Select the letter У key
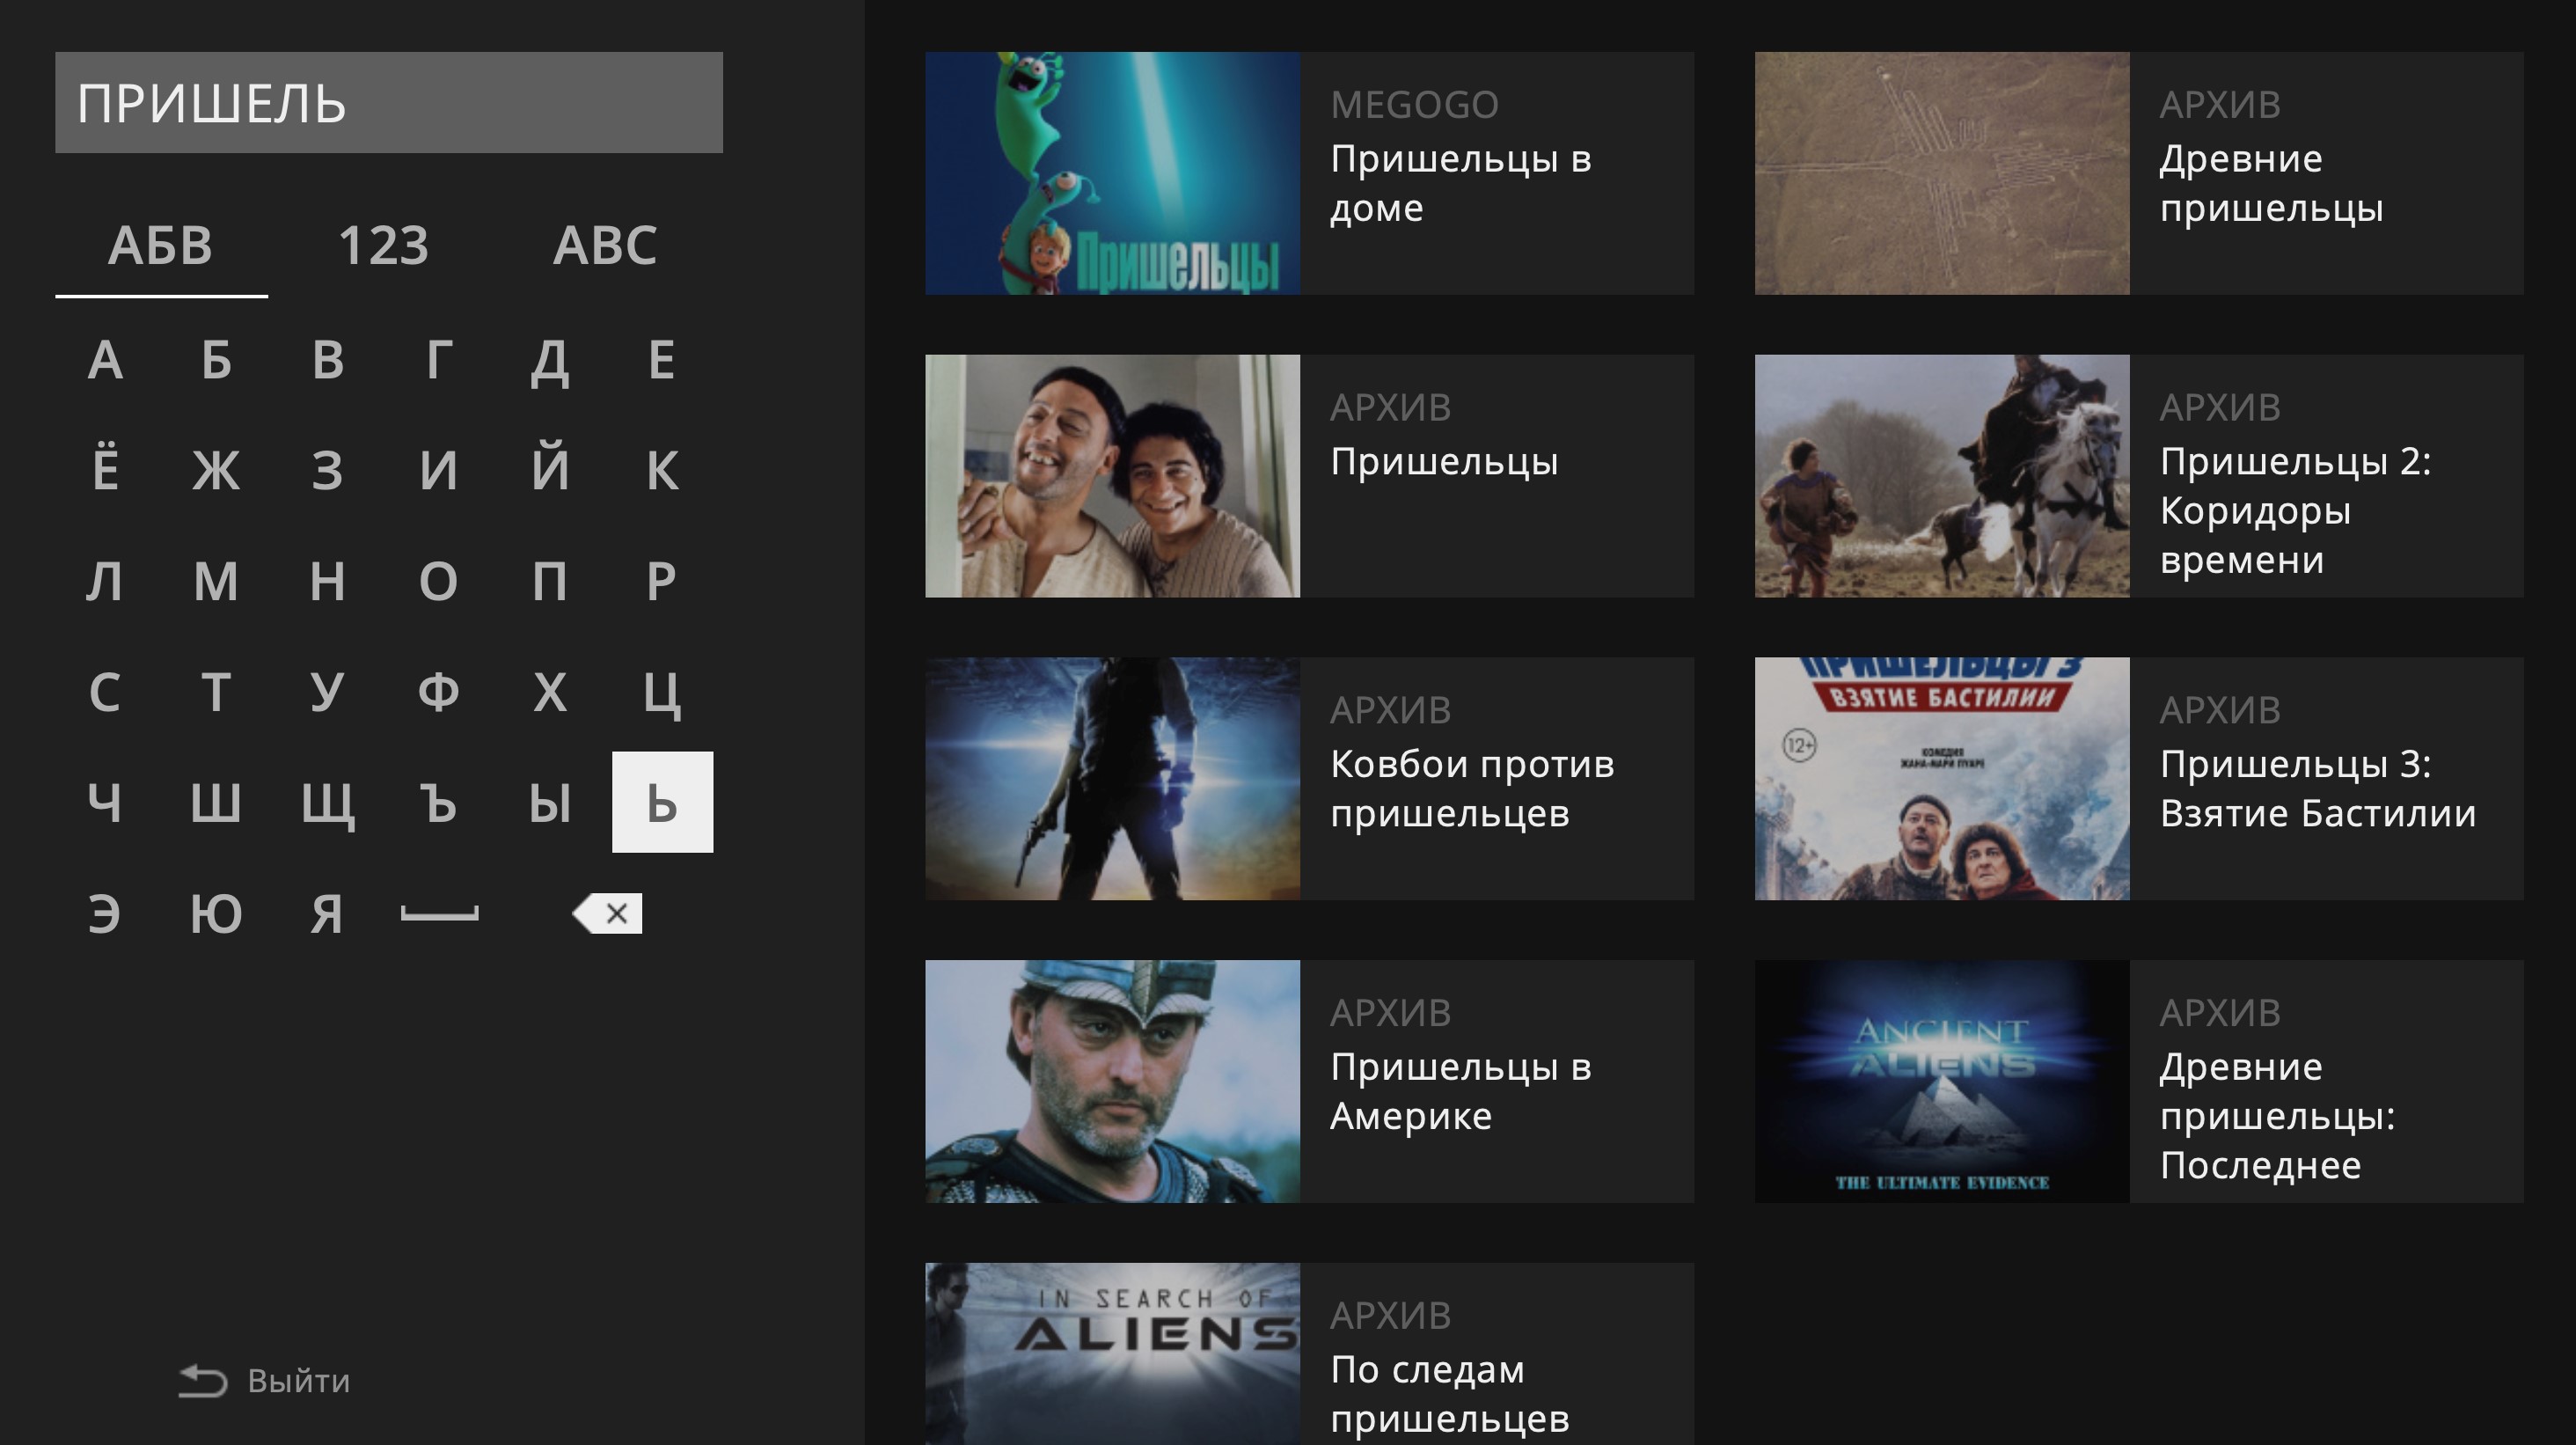This screenshot has height=1445, width=2576. (328, 691)
